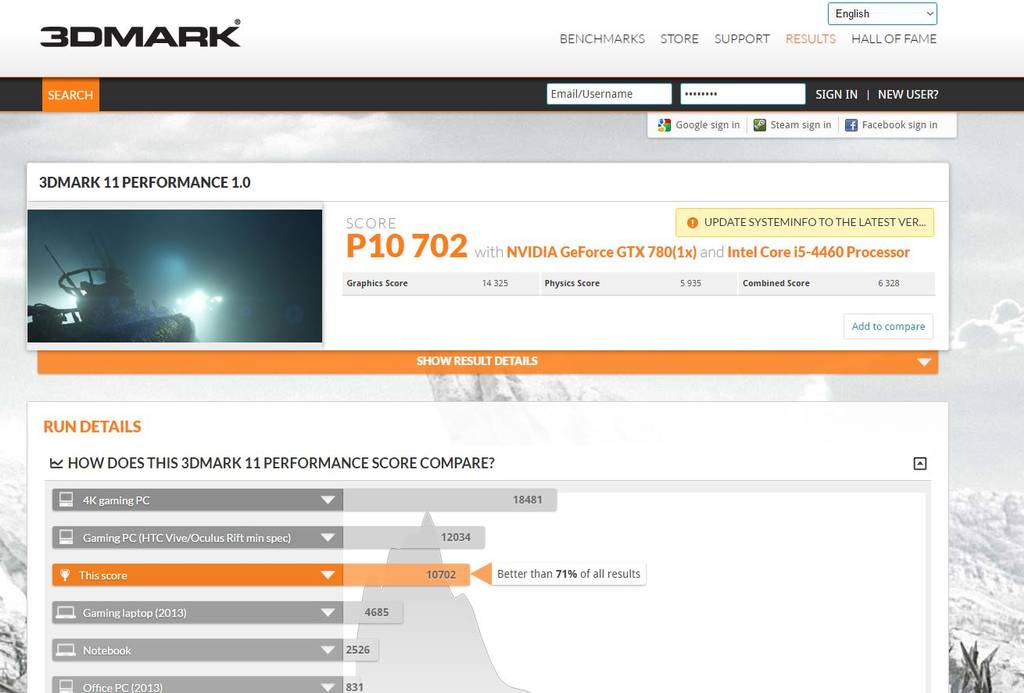Click the Google sign in icon
Screen dimensions: 1024x693
point(664,125)
